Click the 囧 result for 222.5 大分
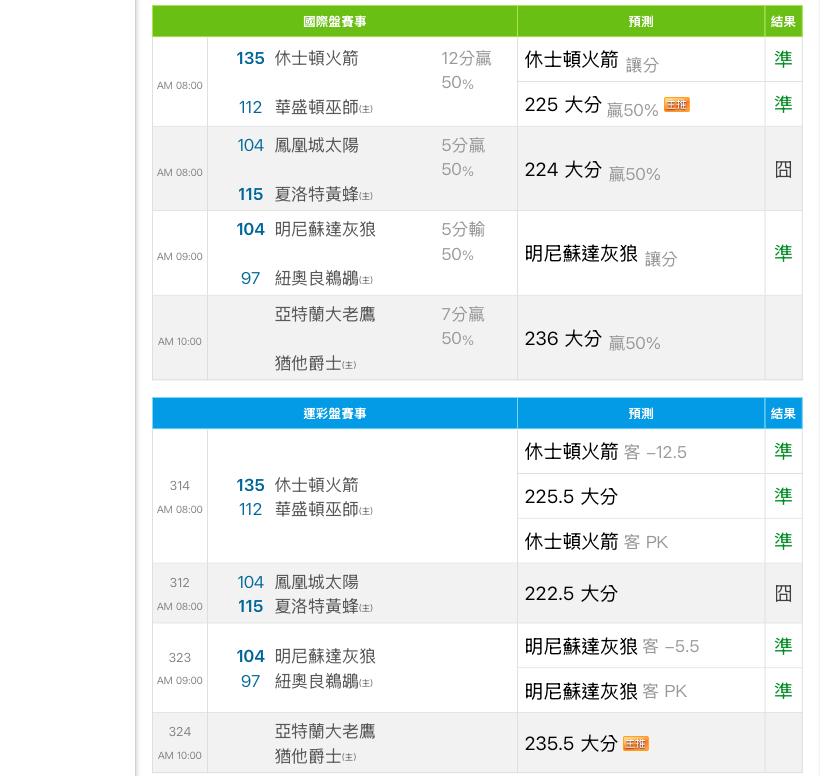The height and width of the screenshot is (776, 828). click(x=783, y=593)
